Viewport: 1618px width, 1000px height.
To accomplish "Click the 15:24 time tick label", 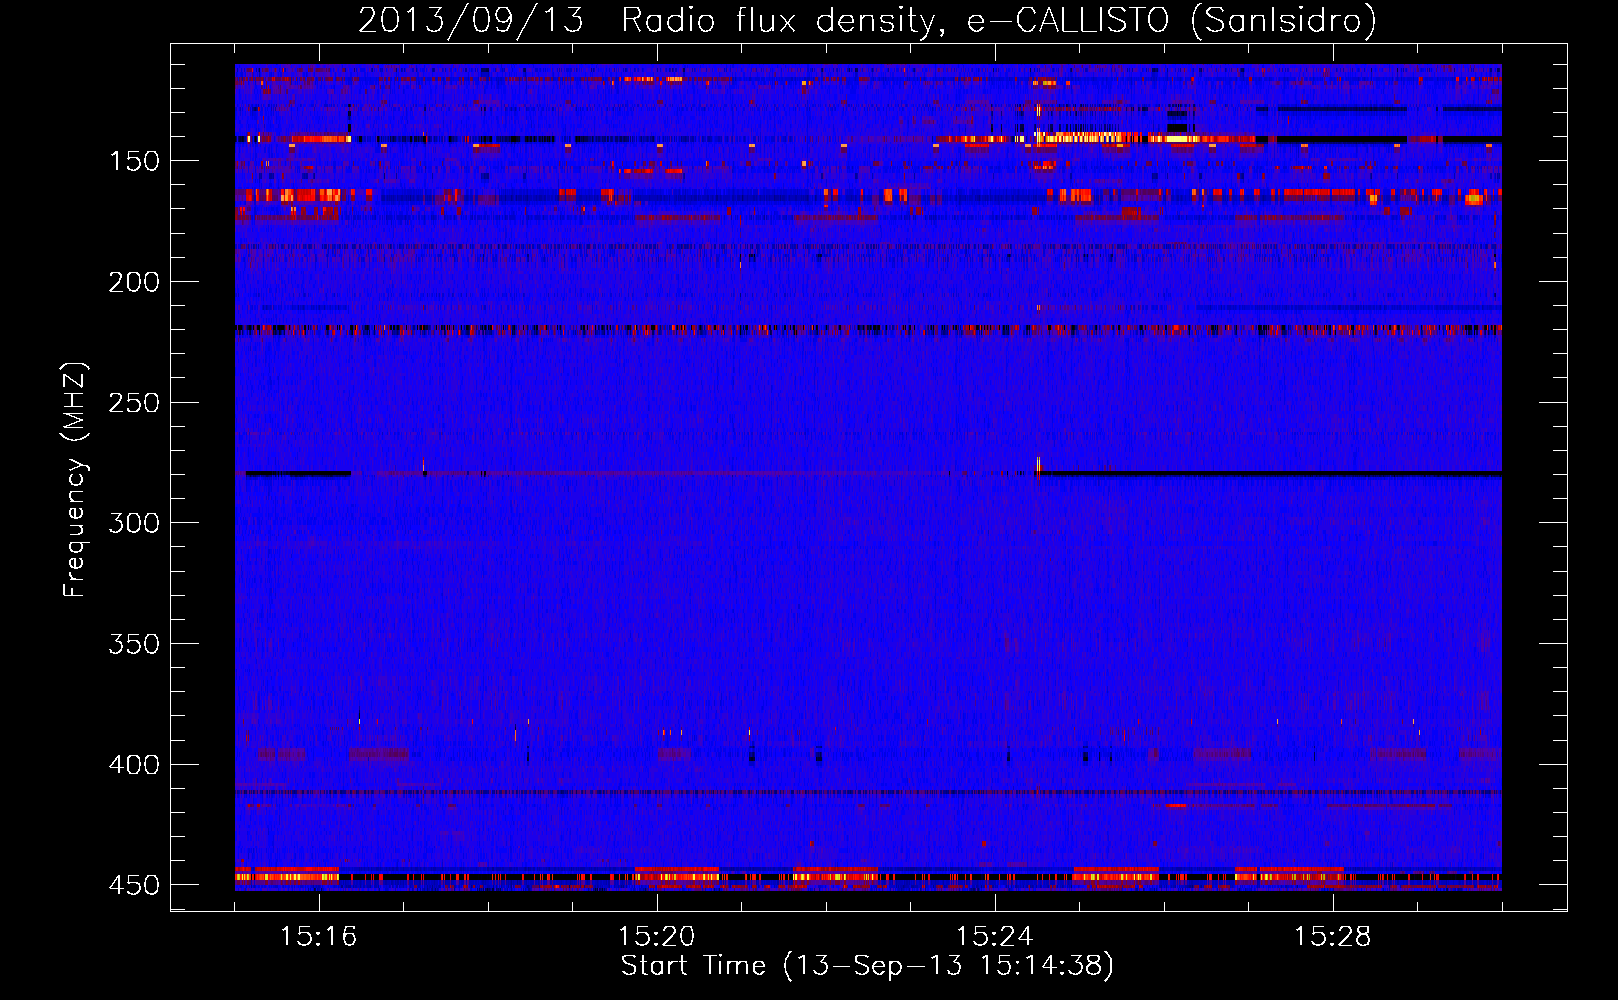I will (x=995, y=937).
